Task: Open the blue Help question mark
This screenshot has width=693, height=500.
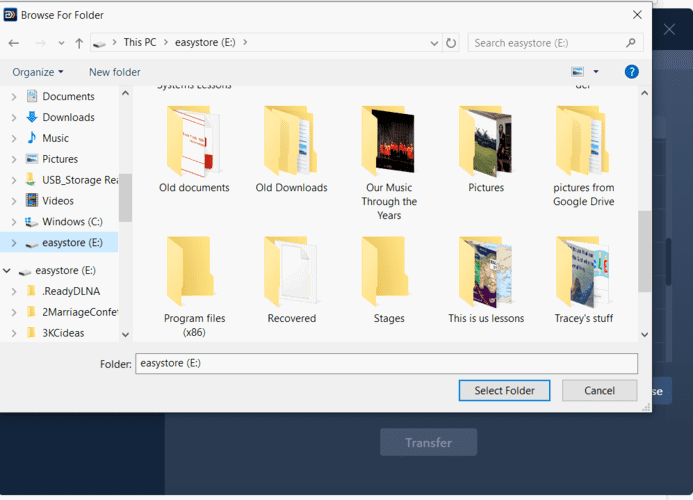Action: tap(632, 72)
